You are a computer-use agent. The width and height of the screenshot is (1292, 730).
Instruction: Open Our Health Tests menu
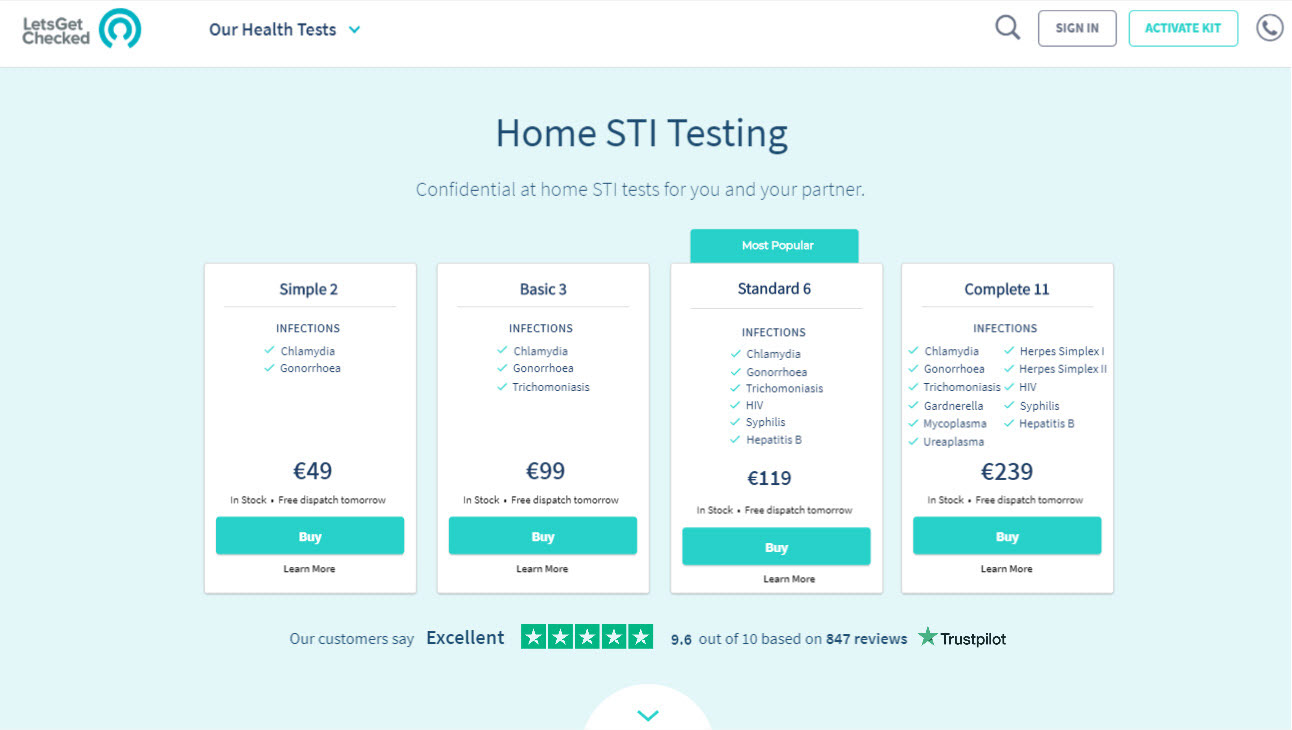click(272, 30)
